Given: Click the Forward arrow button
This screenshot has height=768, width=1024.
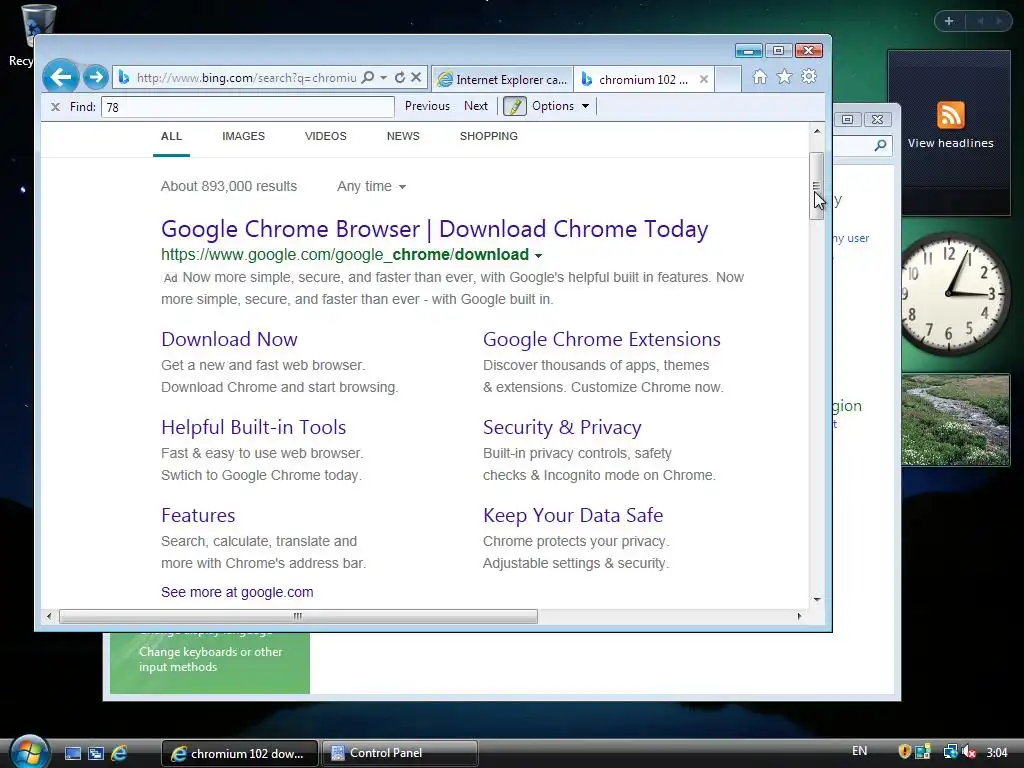Looking at the screenshot, I should point(96,78).
